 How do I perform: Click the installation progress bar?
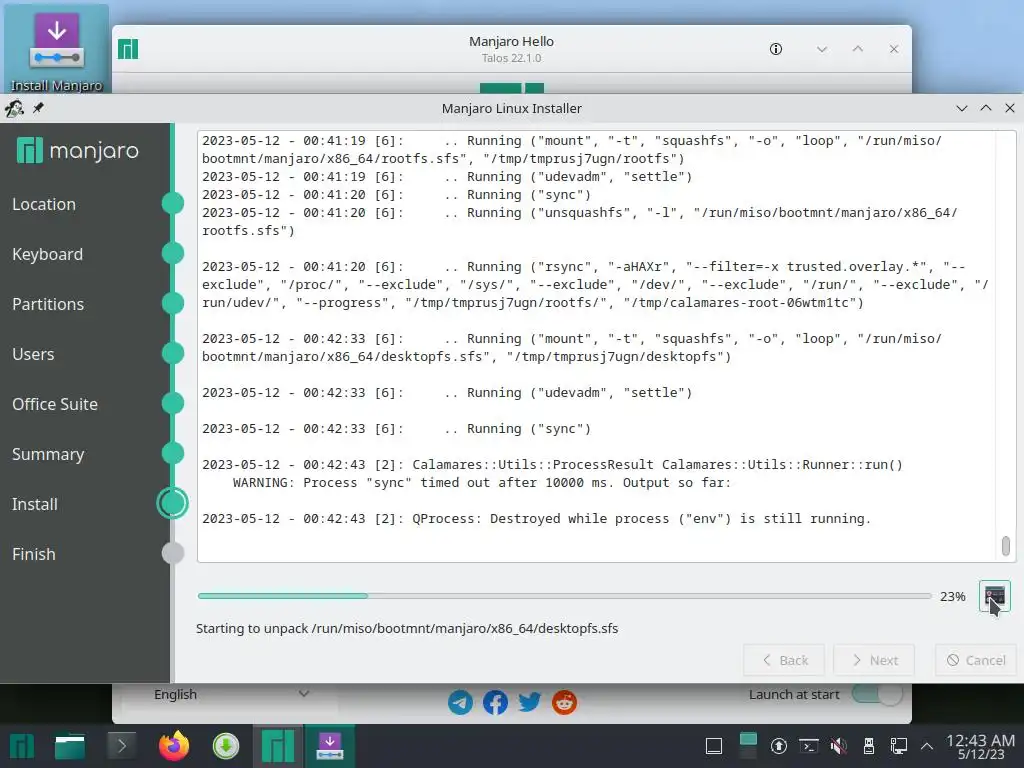pos(564,596)
